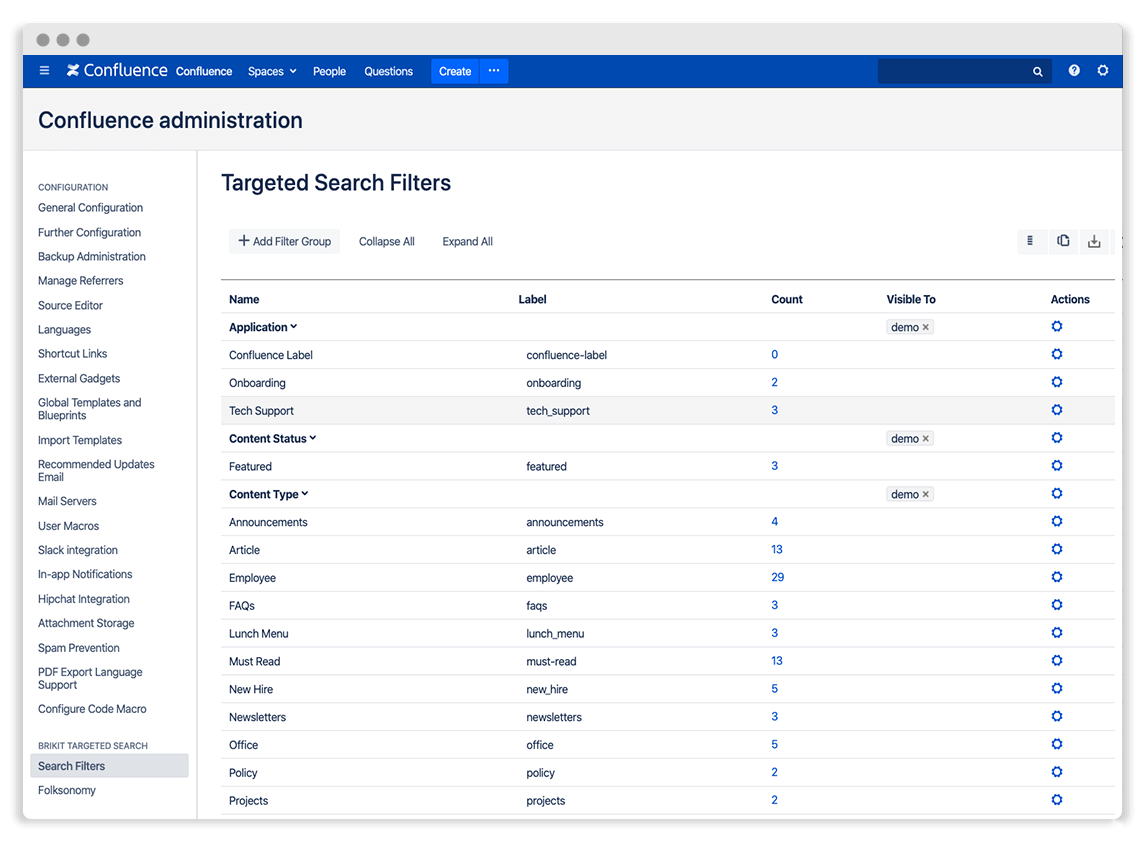Open Hipchat Integration in sidebar

click(83, 599)
